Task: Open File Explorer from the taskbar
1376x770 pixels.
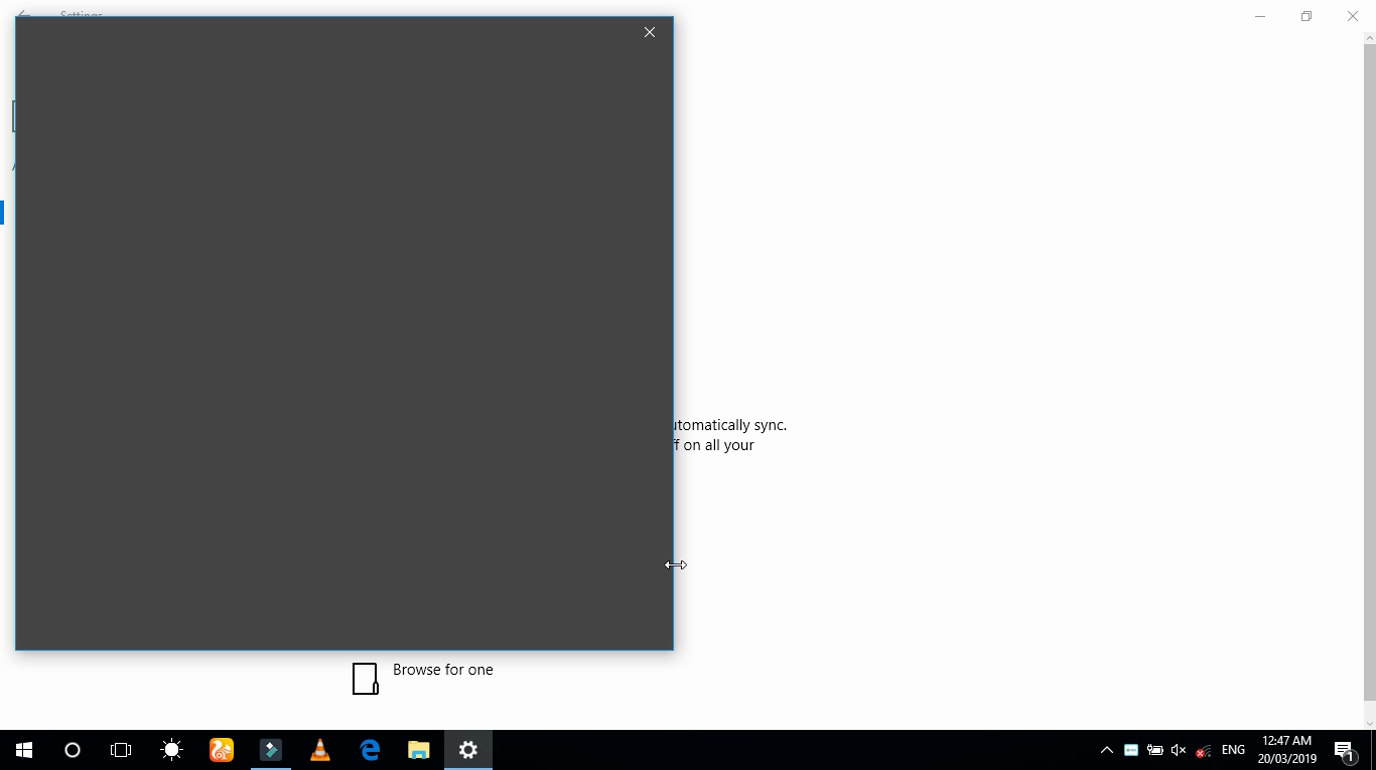Action: pyautogui.click(x=418, y=749)
